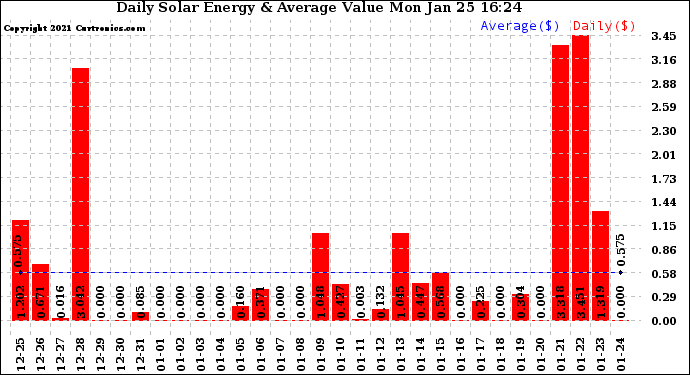This screenshot has width=690, height=375.
Task: Click the 01-17 bar labeled 0.225
Action: point(481,310)
